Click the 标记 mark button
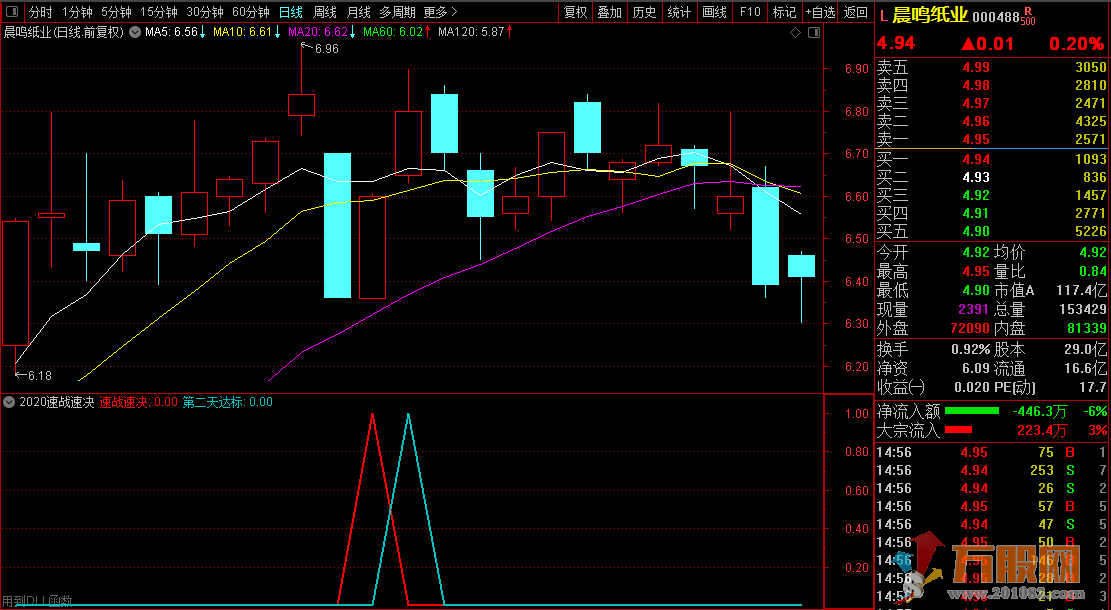 [x=784, y=12]
